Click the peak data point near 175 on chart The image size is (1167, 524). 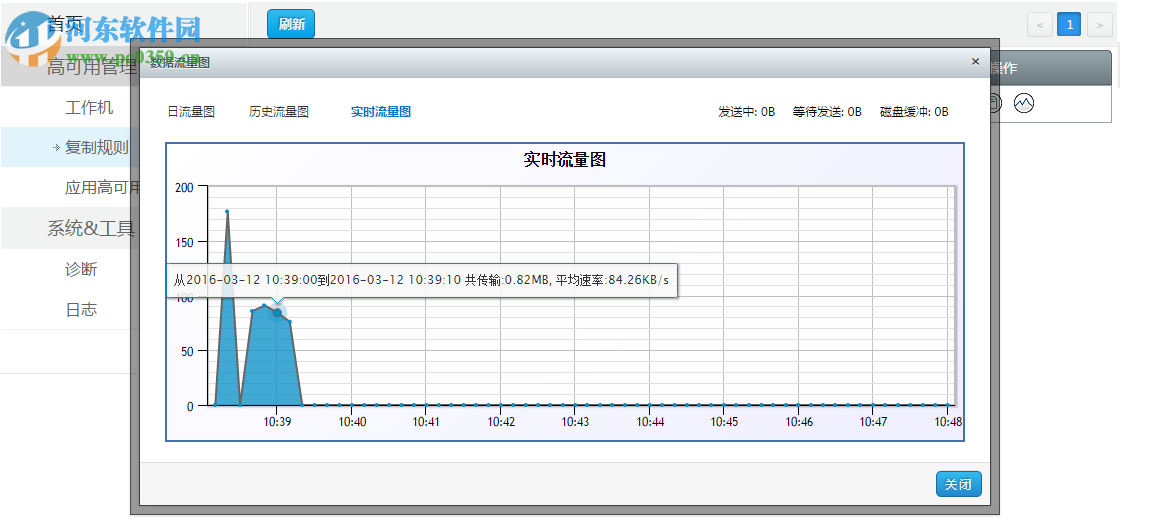pos(227,211)
